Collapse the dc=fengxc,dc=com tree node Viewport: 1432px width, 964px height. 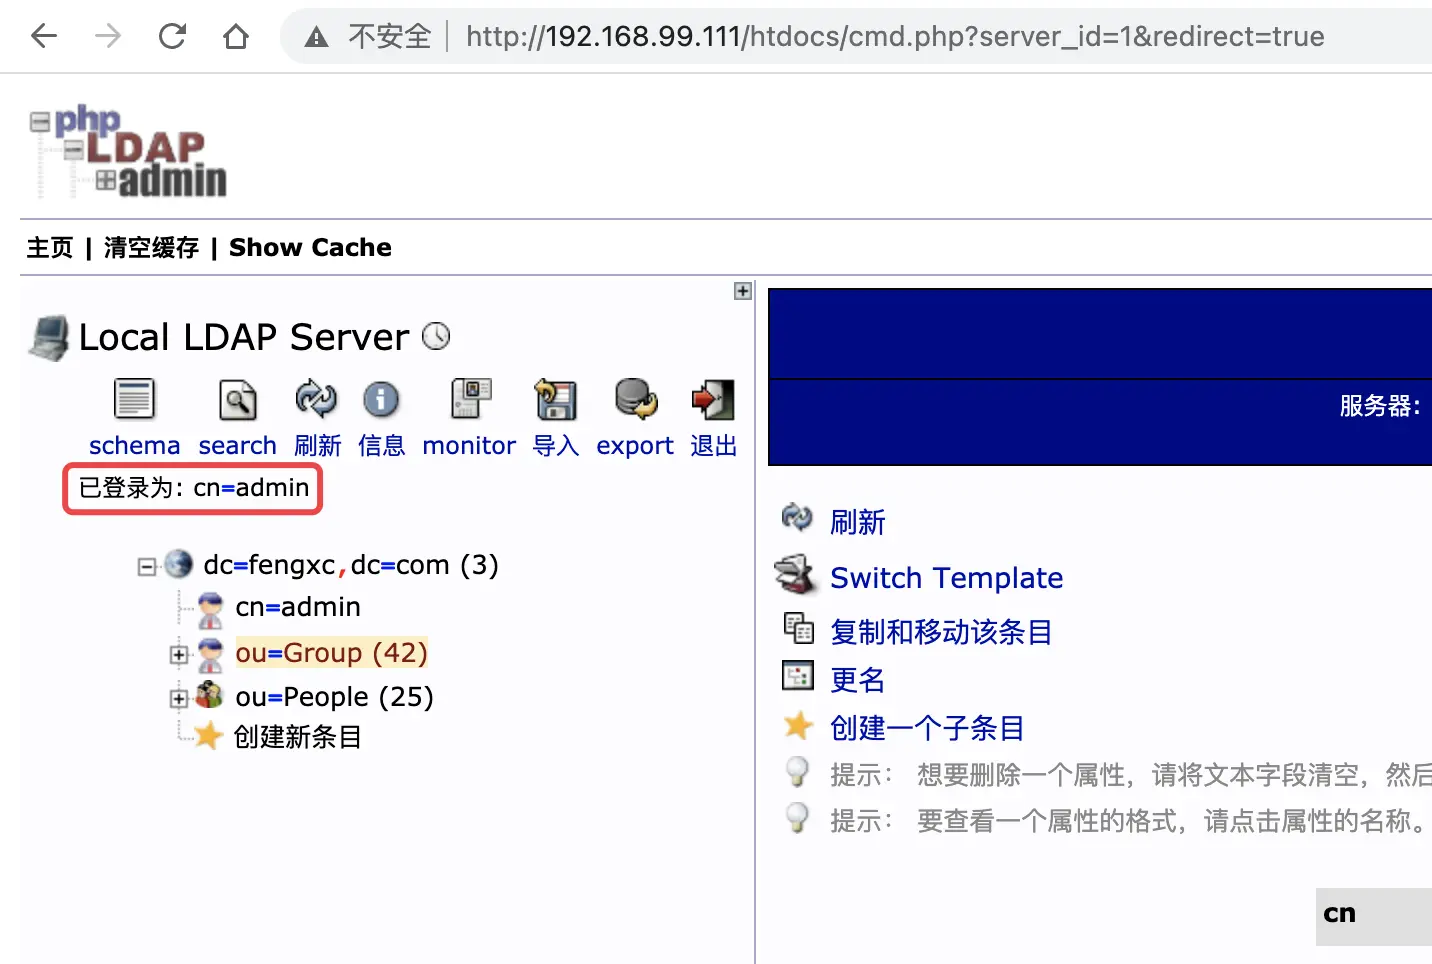pyautogui.click(x=147, y=567)
